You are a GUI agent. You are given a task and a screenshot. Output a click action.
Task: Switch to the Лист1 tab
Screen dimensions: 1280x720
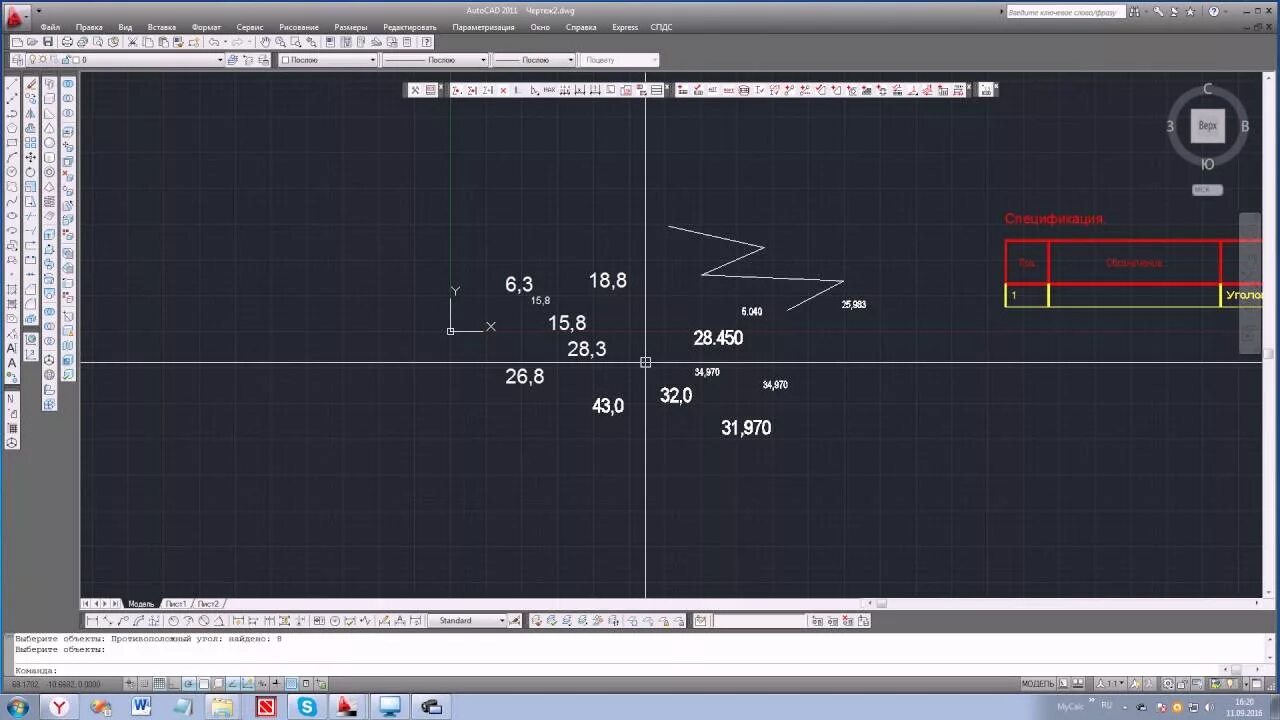[177, 603]
